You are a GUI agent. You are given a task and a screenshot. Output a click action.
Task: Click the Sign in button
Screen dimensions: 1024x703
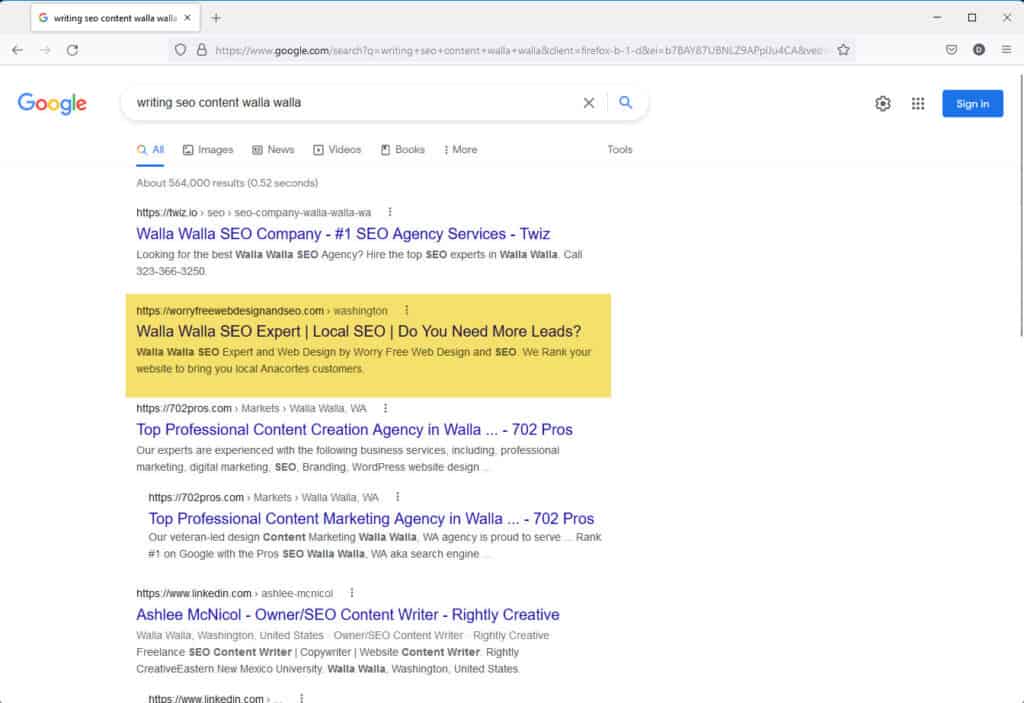[972, 103]
